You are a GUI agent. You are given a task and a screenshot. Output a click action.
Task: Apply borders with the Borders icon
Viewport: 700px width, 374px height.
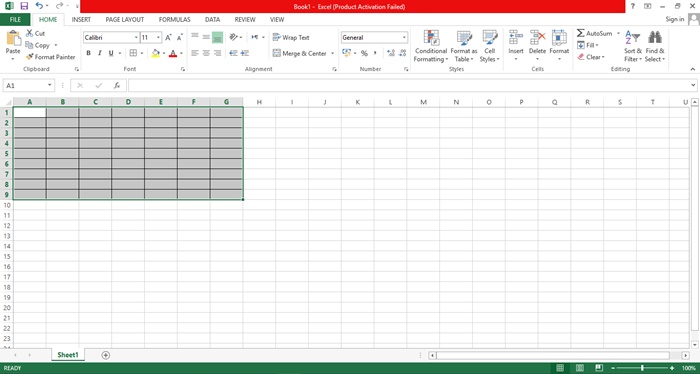[x=133, y=53]
